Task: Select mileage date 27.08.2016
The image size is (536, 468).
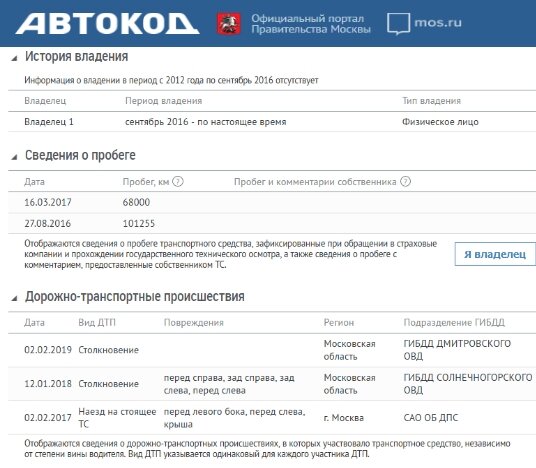Action: [48, 224]
